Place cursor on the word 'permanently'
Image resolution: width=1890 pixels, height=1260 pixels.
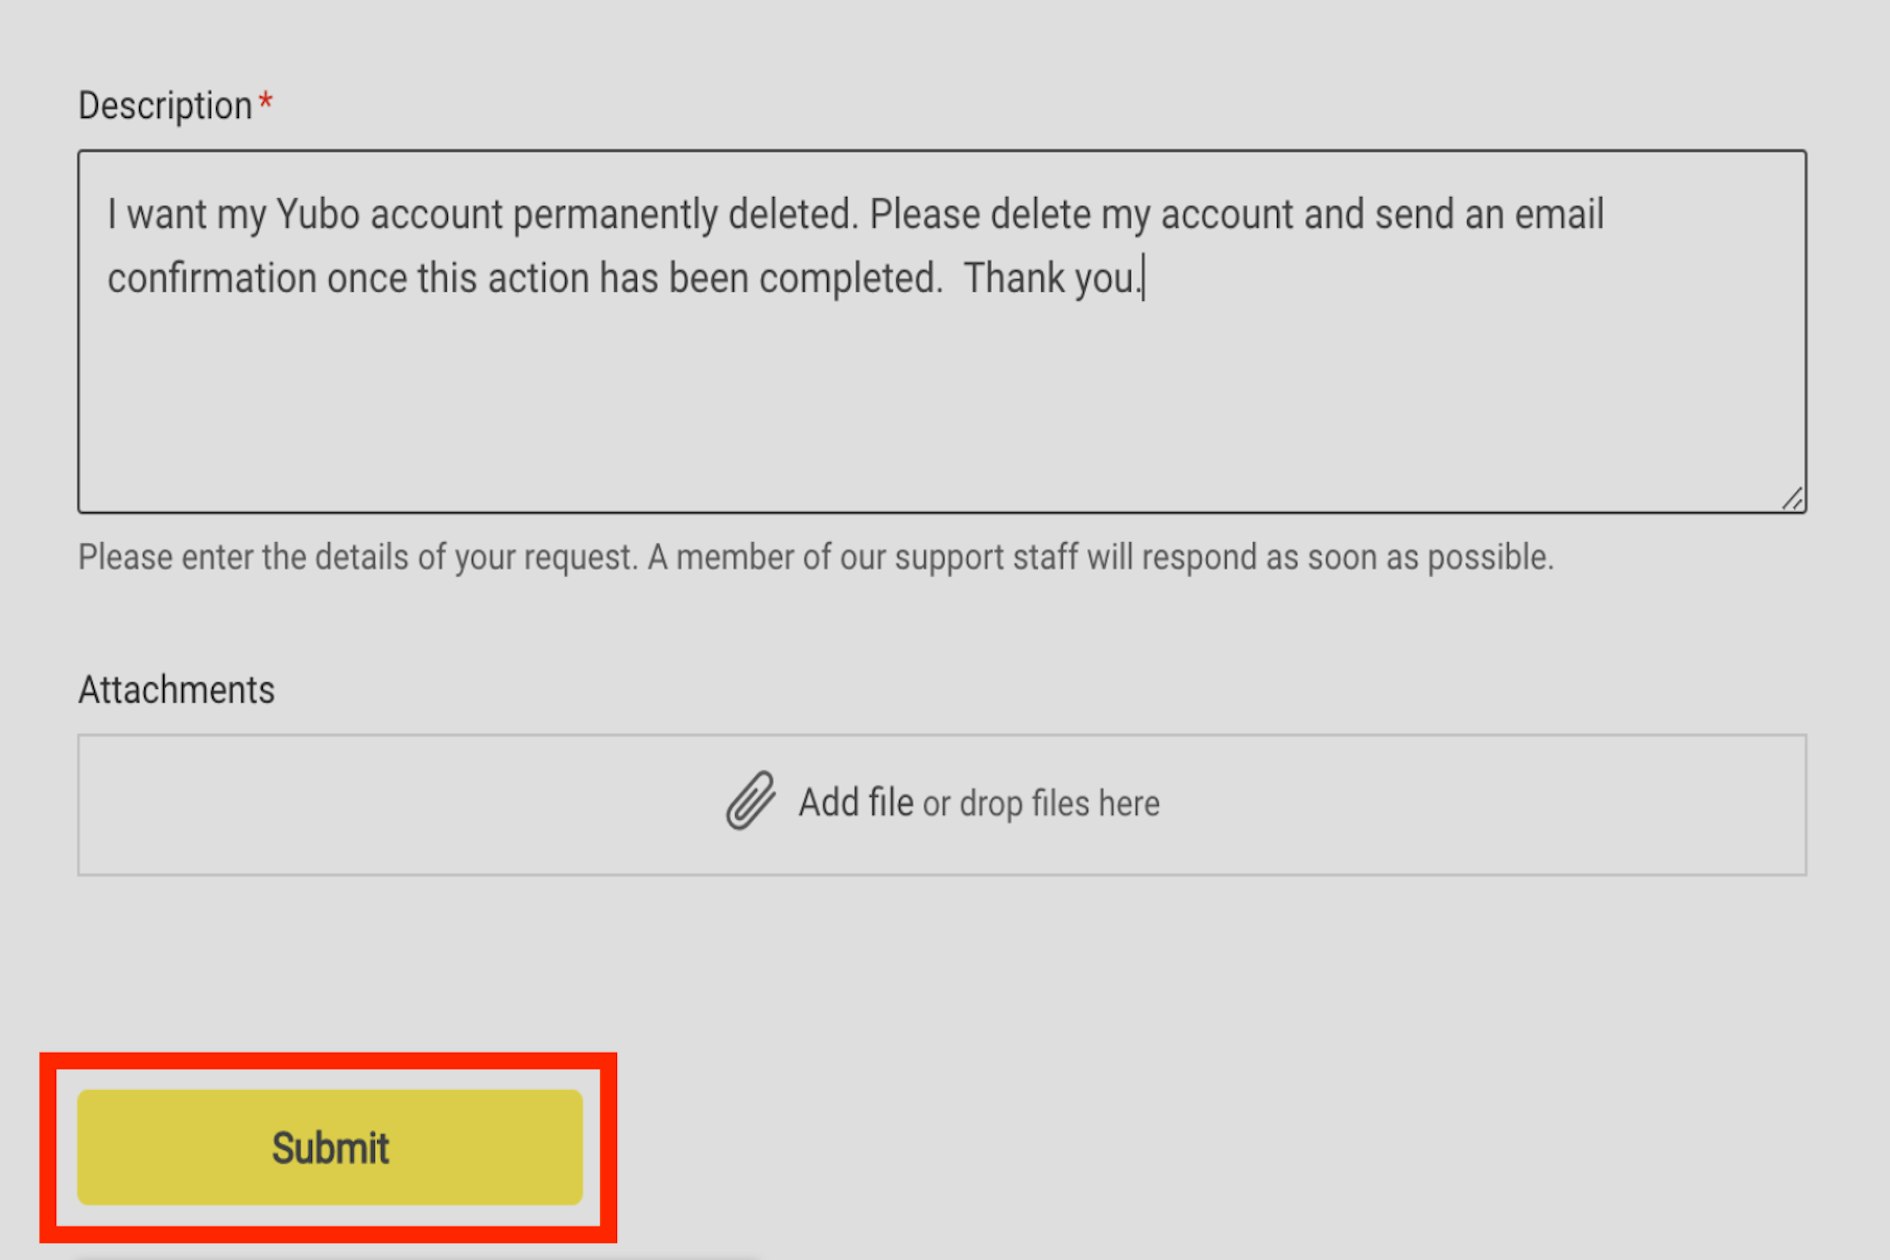(x=615, y=216)
